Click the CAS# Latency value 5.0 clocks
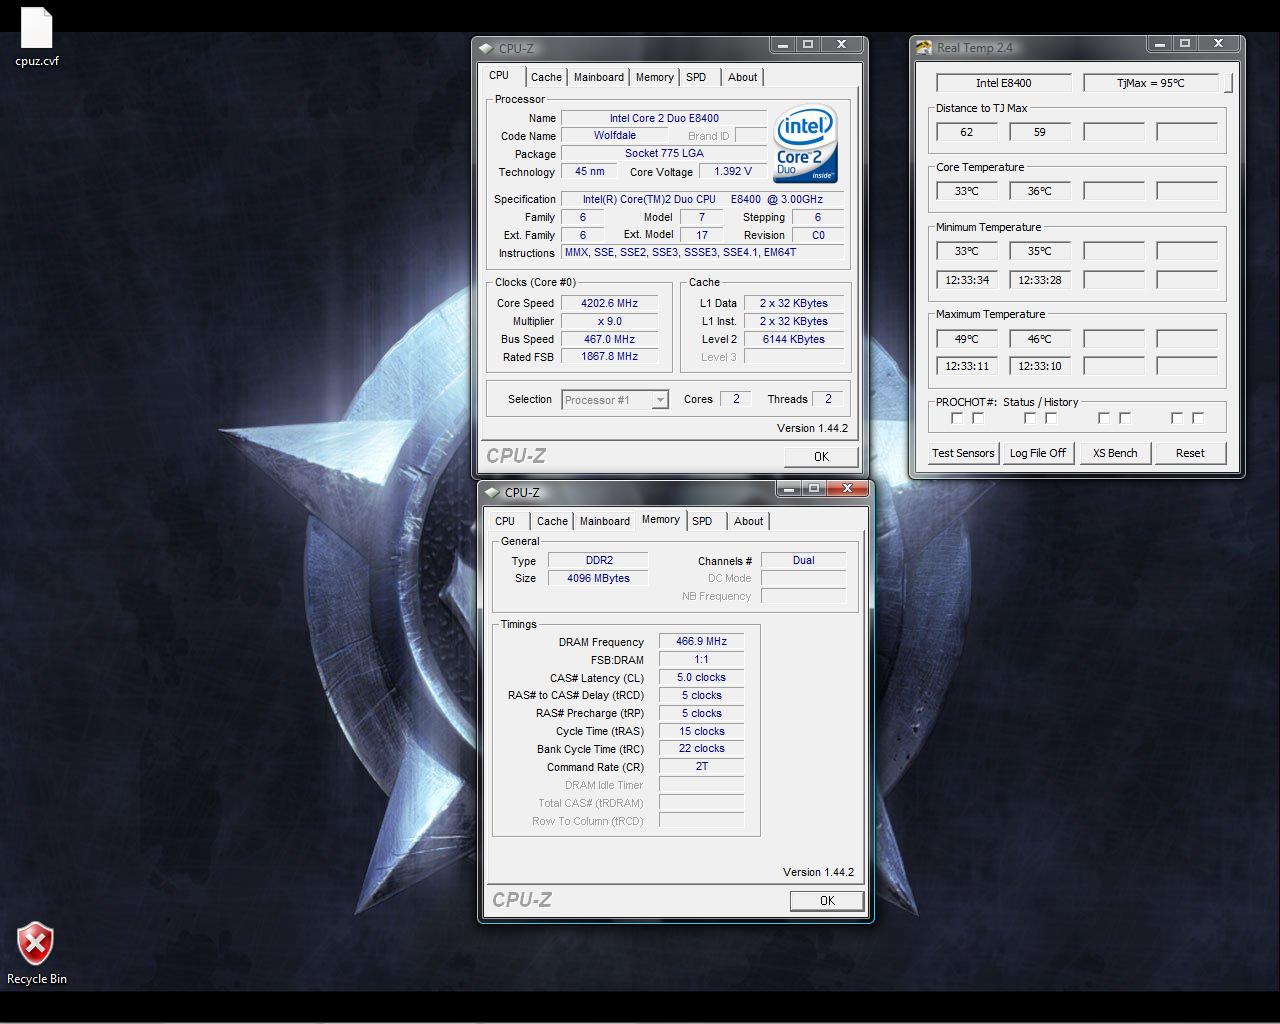 pos(701,677)
